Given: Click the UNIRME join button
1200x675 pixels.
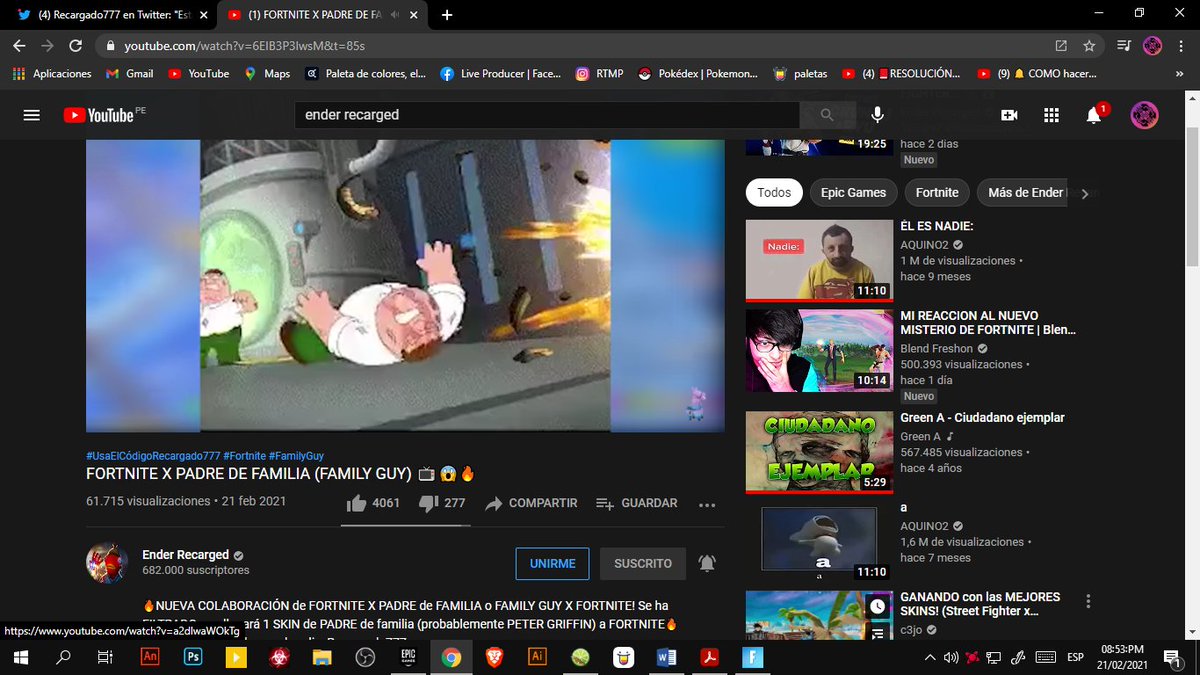Looking at the screenshot, I should (x=552, y=564).
